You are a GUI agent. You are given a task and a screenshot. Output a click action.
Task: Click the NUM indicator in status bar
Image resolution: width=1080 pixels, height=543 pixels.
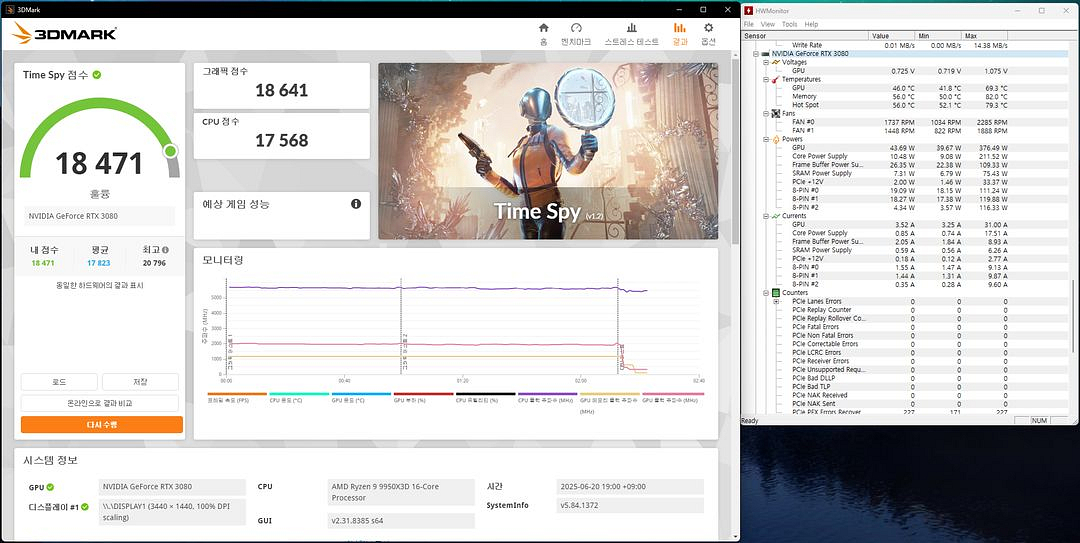[x=1040, y=420]
